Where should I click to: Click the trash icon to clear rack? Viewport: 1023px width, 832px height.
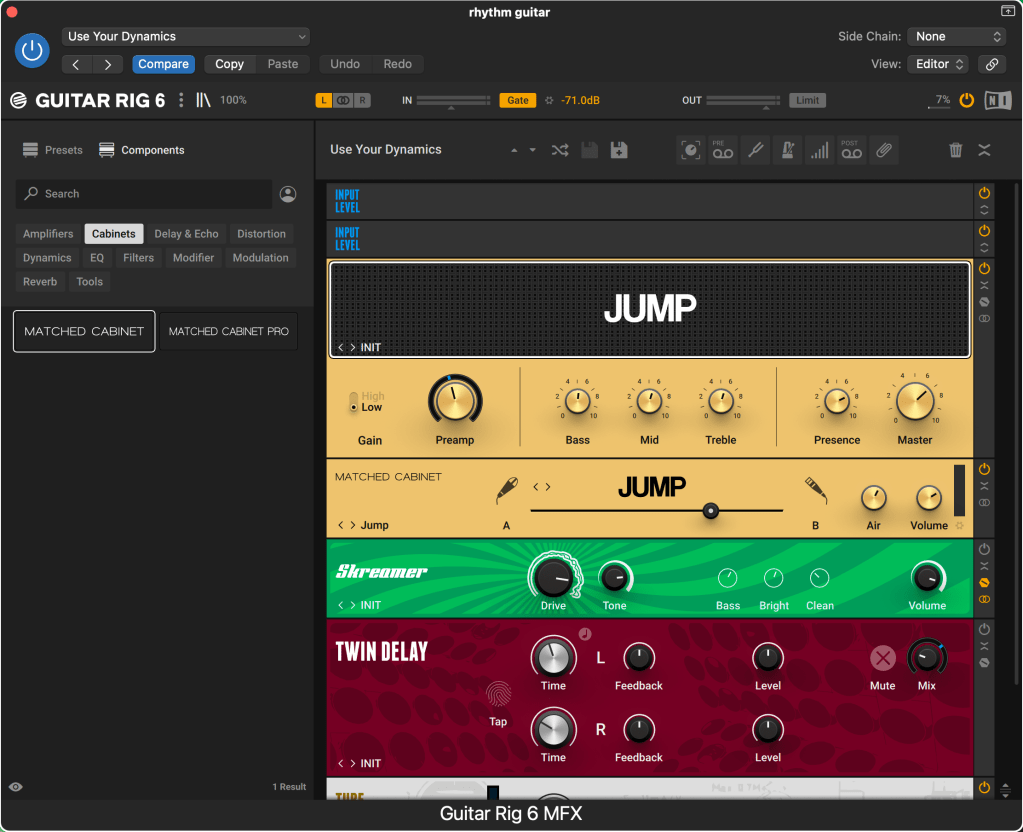pyautogui.click(x=956, y=150)
